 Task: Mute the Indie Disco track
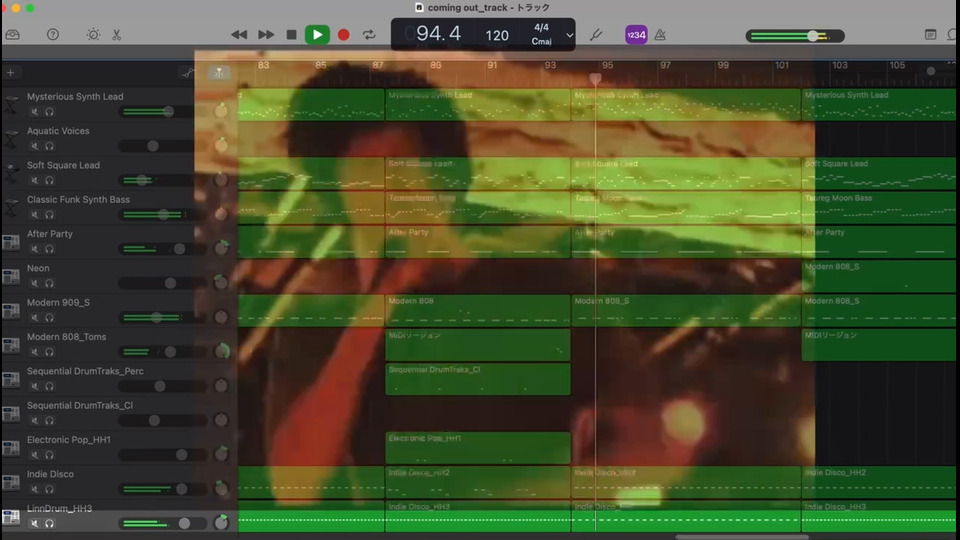(x=35, y=489)
